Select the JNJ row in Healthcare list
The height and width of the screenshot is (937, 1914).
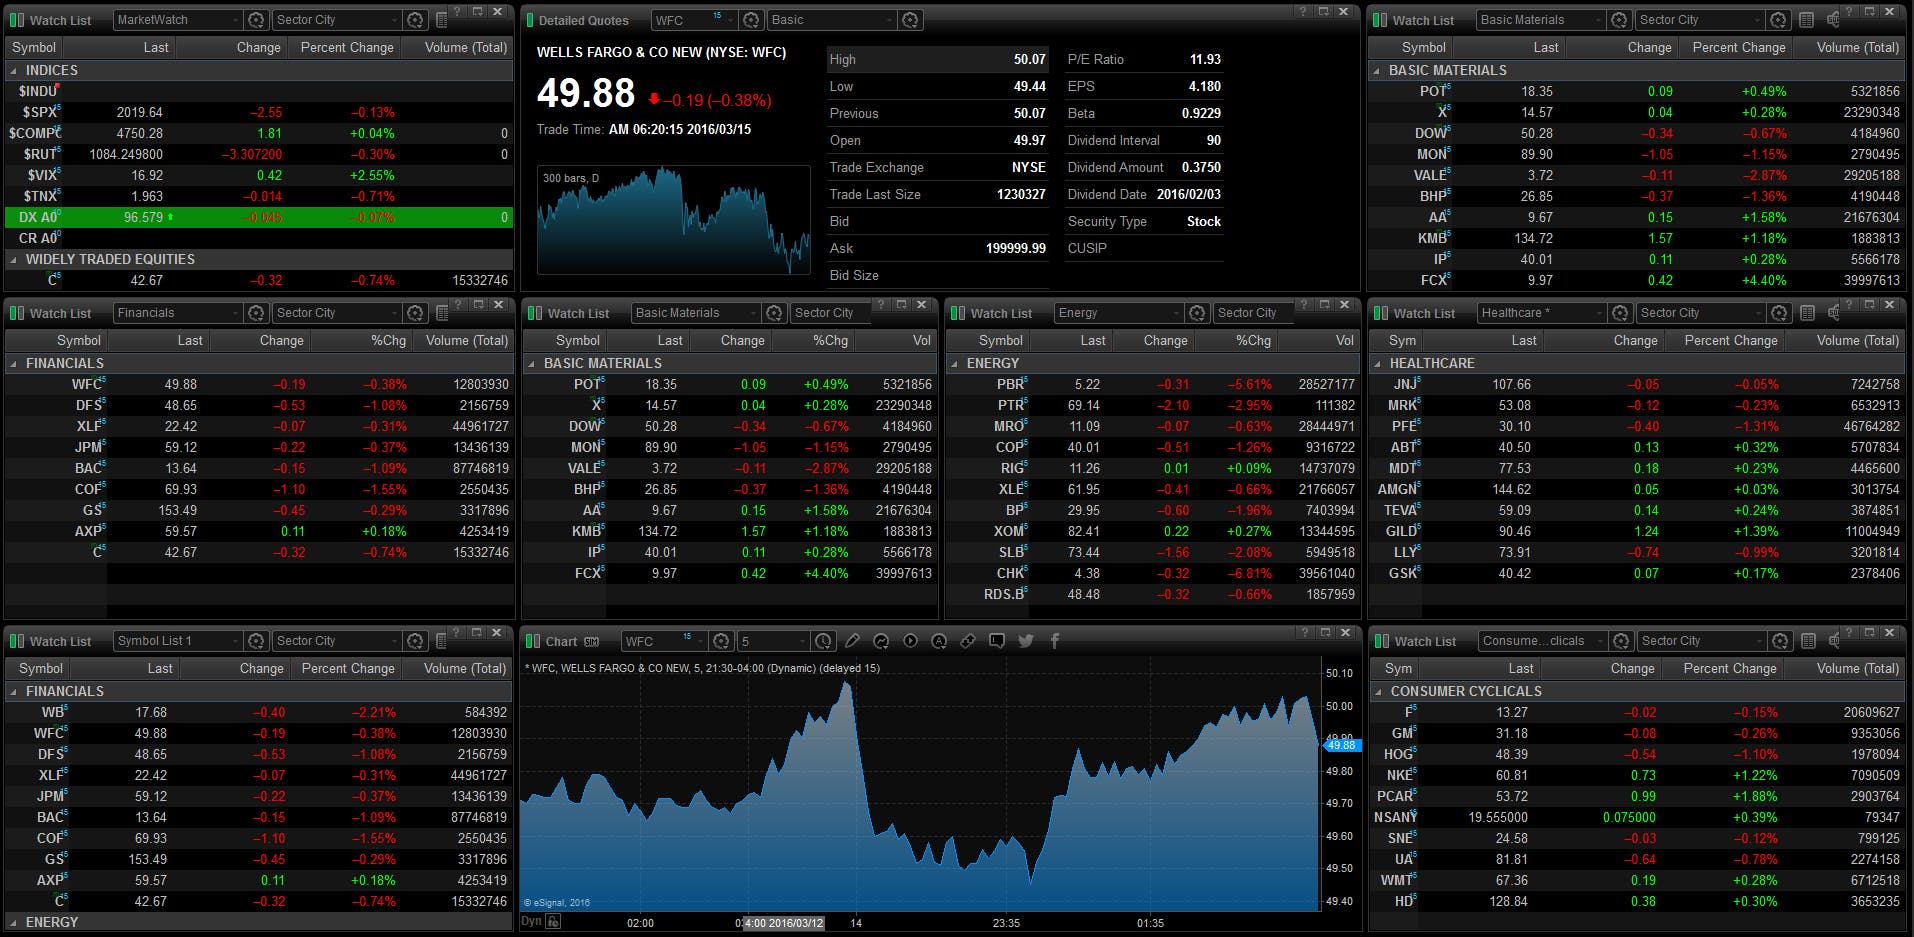[x=1637, y=385]
